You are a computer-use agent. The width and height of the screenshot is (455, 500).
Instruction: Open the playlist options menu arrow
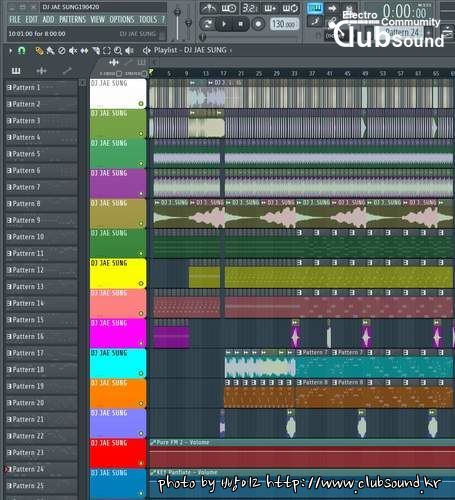coord(11,51)
